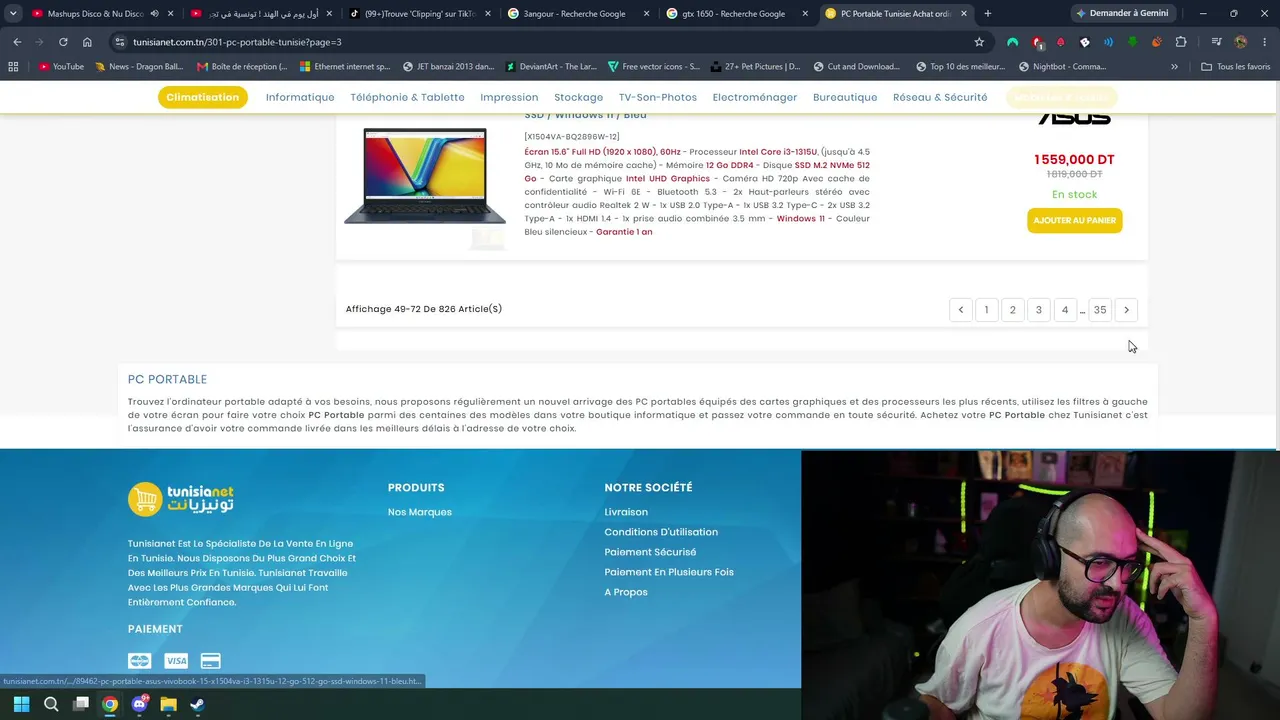Screen dimensions: 1280x720
Task: Open the Impression category menu
Action: (x=509, y=97)
